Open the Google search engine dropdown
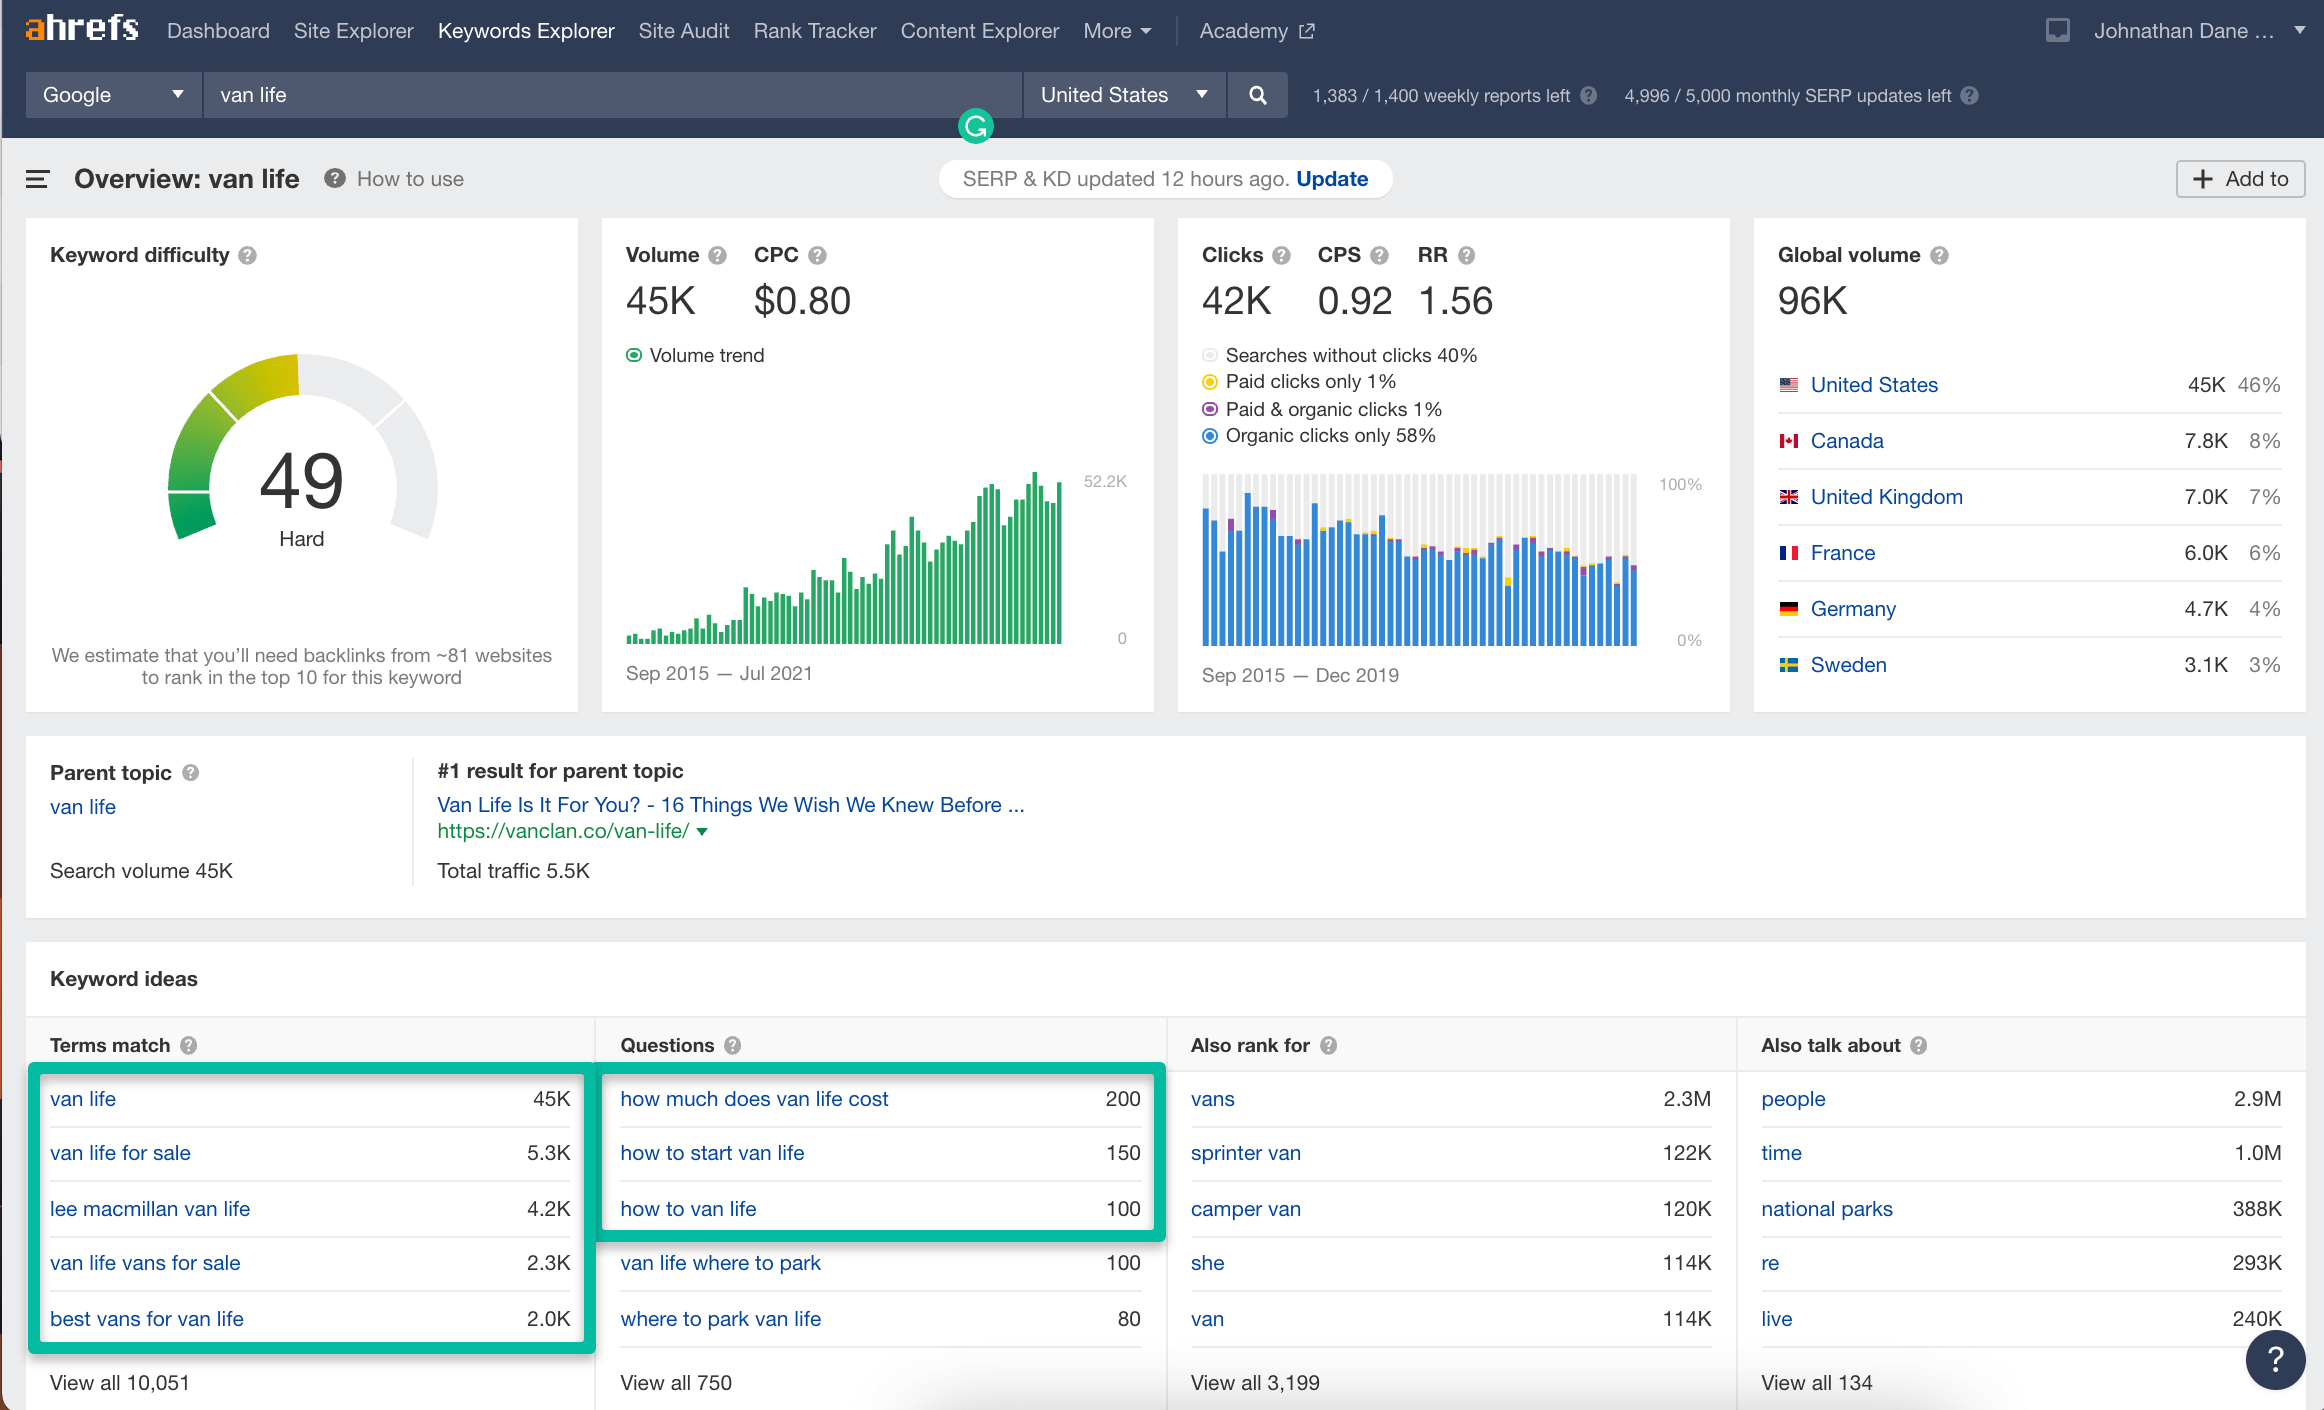This screenshot has width=2324, height=1410. click(113, 95)
